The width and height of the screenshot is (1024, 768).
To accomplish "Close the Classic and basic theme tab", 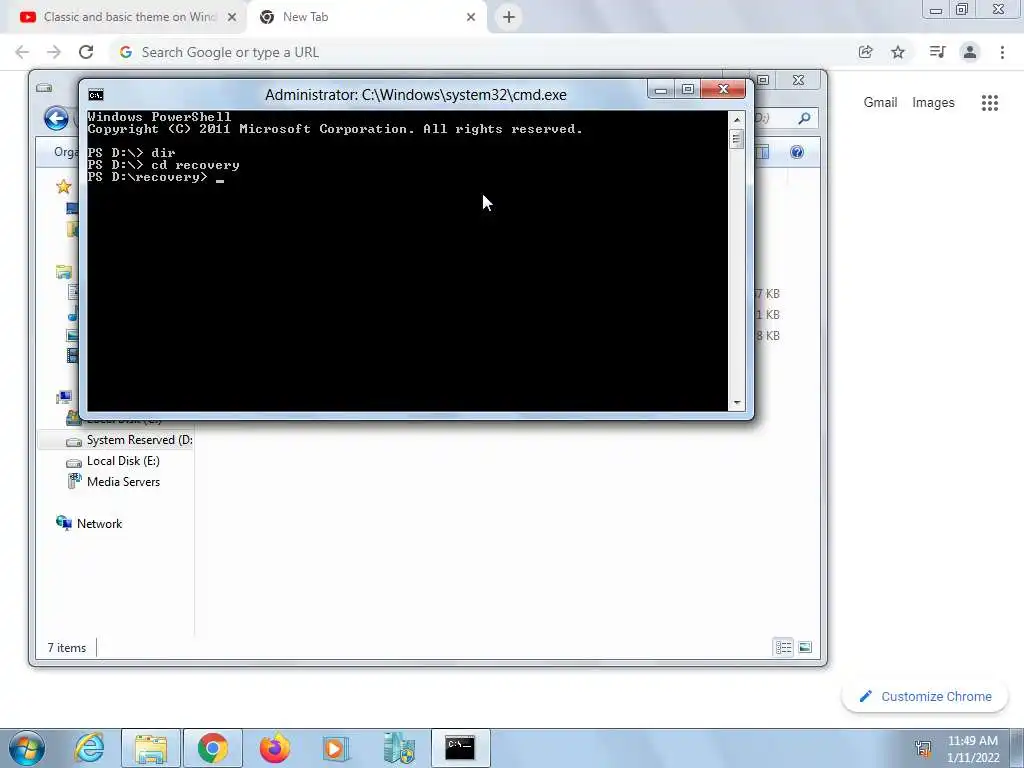I will point(232,17).
